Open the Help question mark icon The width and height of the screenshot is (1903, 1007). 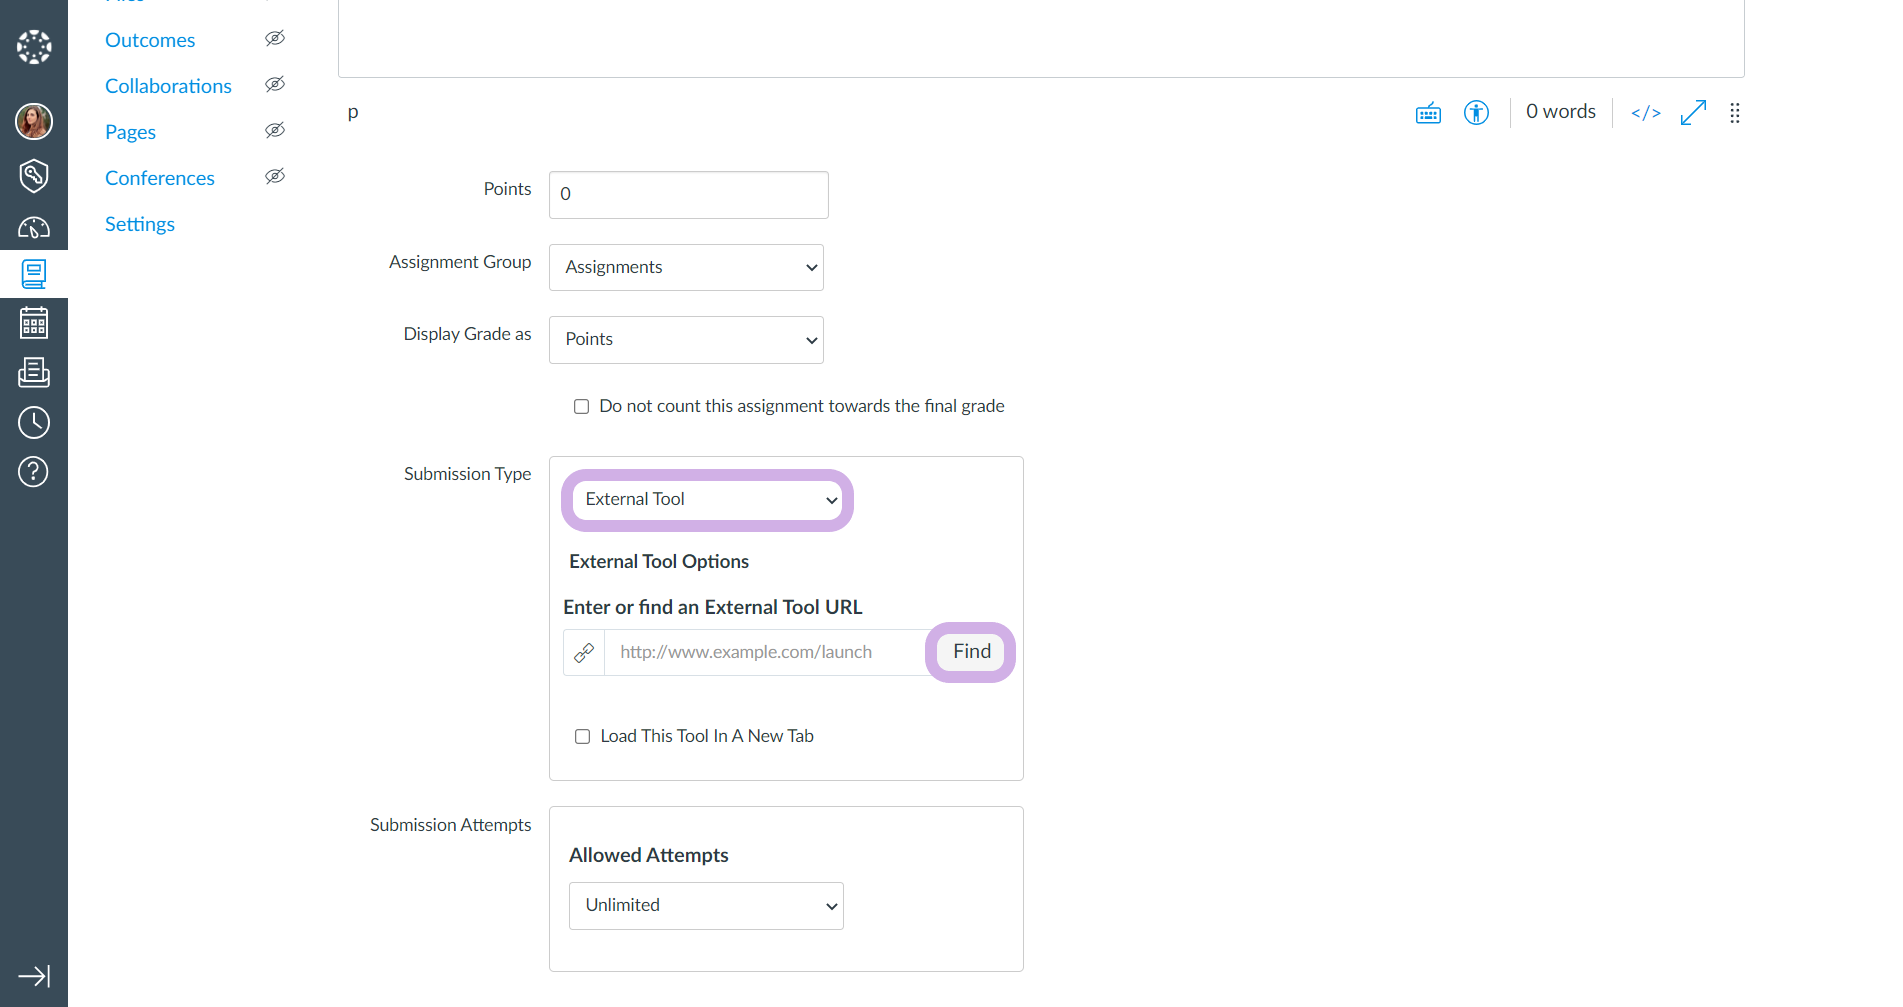(x=34, y=471)
